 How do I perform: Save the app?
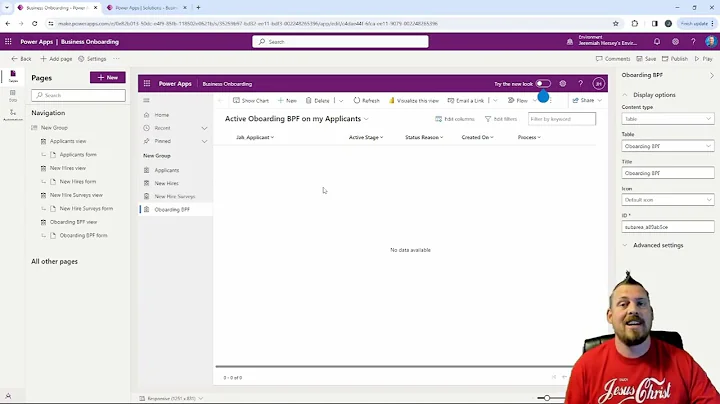click(x=646, y=59)
